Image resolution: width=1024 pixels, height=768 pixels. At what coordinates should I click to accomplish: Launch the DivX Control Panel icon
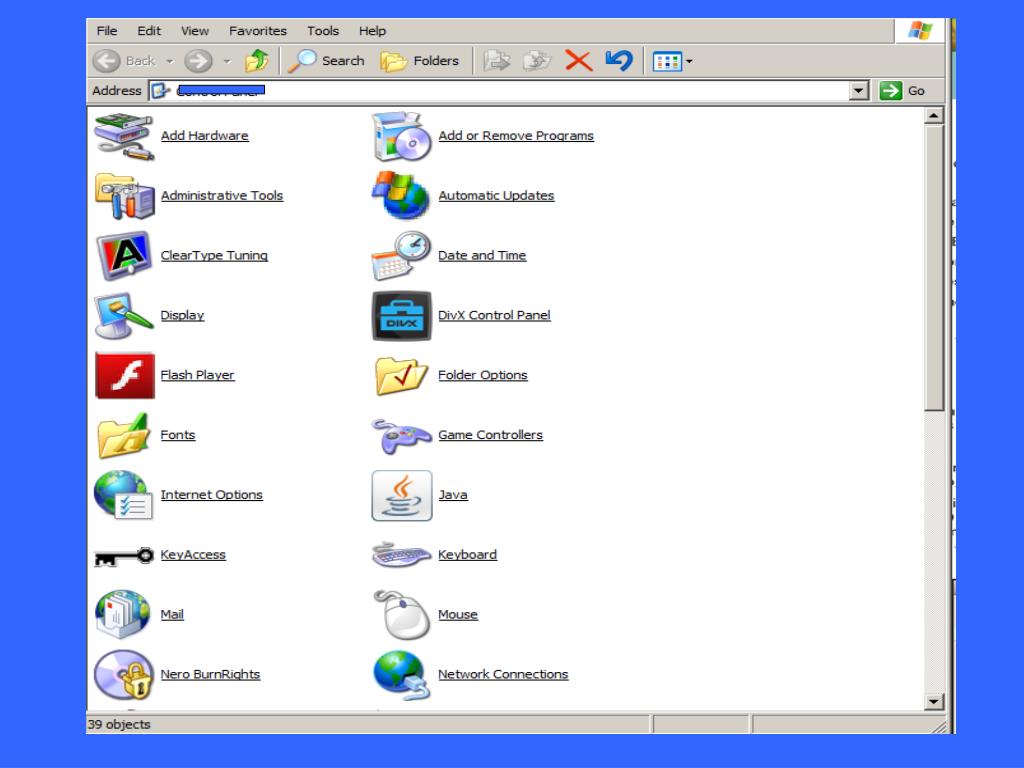tap(402, 316)
